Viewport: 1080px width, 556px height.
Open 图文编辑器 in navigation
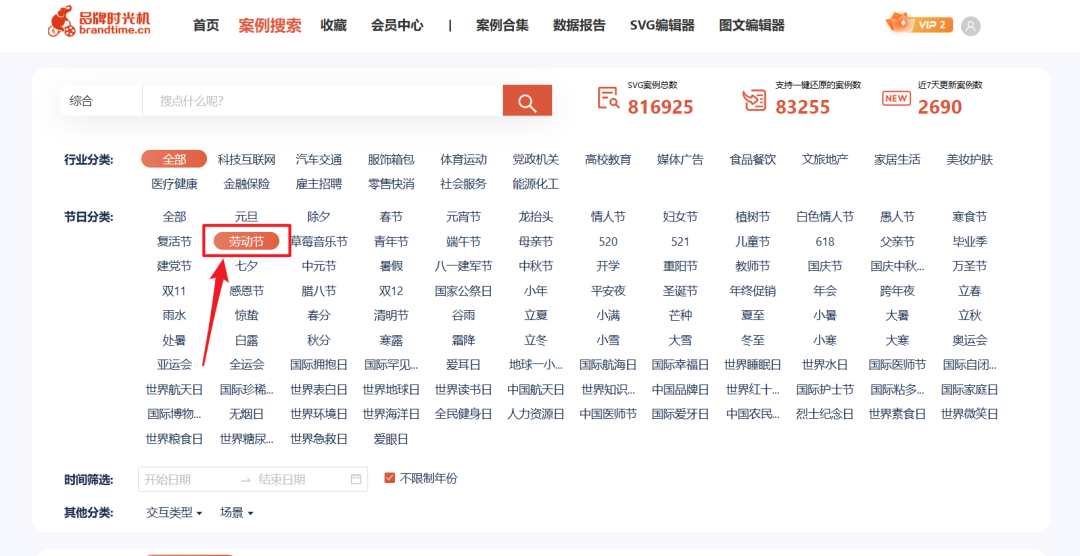(x=751, y=25)
